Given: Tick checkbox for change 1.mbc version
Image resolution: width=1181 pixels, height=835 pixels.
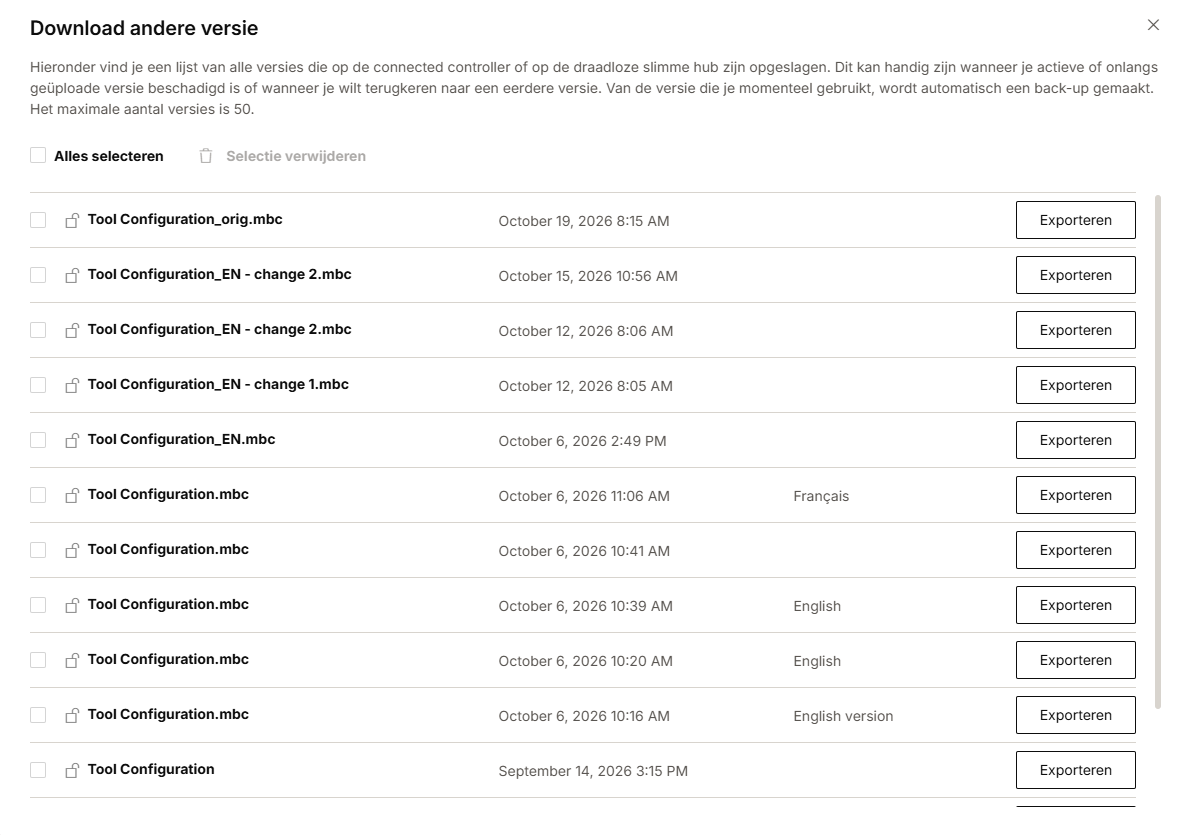Looking at the screenshot, I should pos(38,385).
